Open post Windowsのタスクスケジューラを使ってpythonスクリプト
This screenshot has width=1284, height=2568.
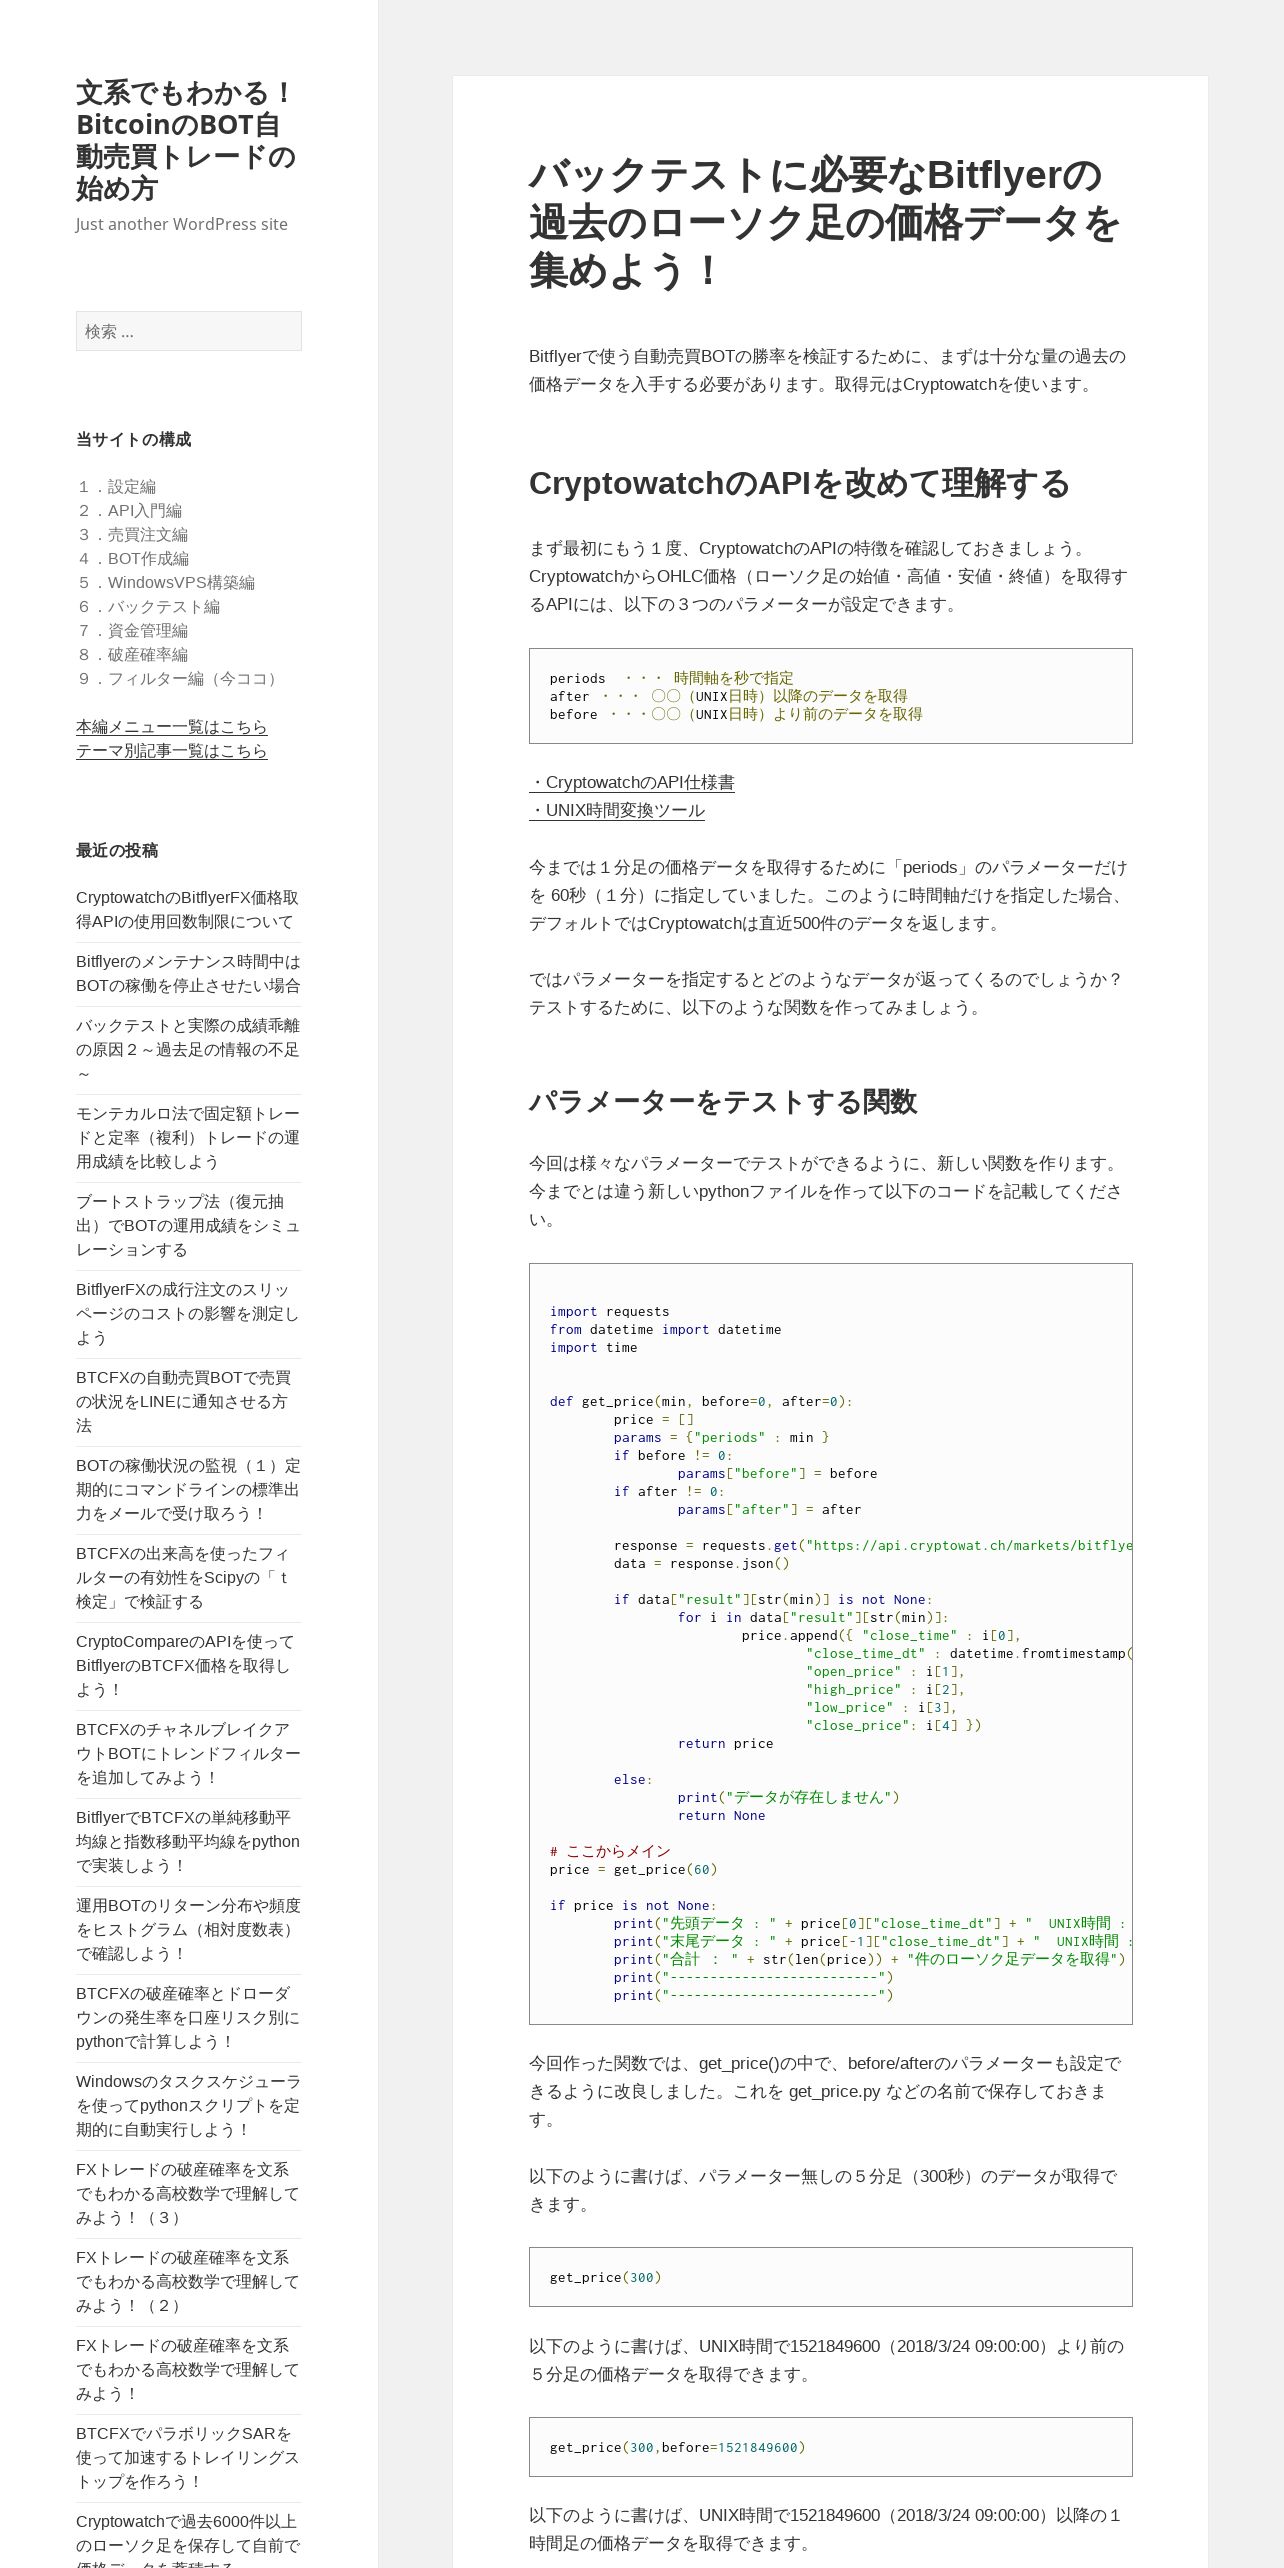188,2106
